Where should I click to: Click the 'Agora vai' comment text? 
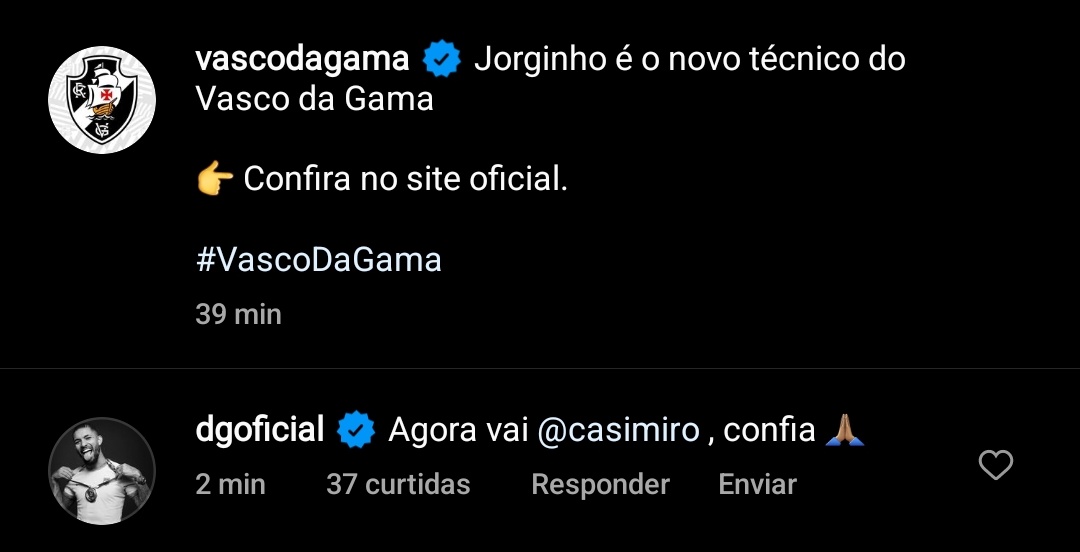458,431
